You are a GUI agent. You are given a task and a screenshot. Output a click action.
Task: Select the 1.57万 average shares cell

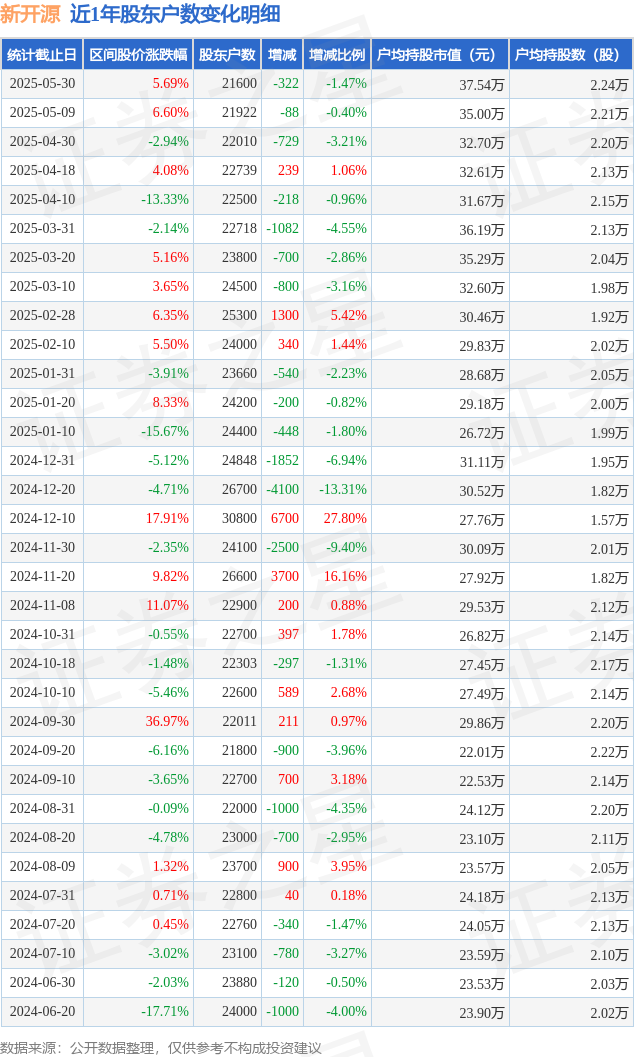click(x=571, y=519)
